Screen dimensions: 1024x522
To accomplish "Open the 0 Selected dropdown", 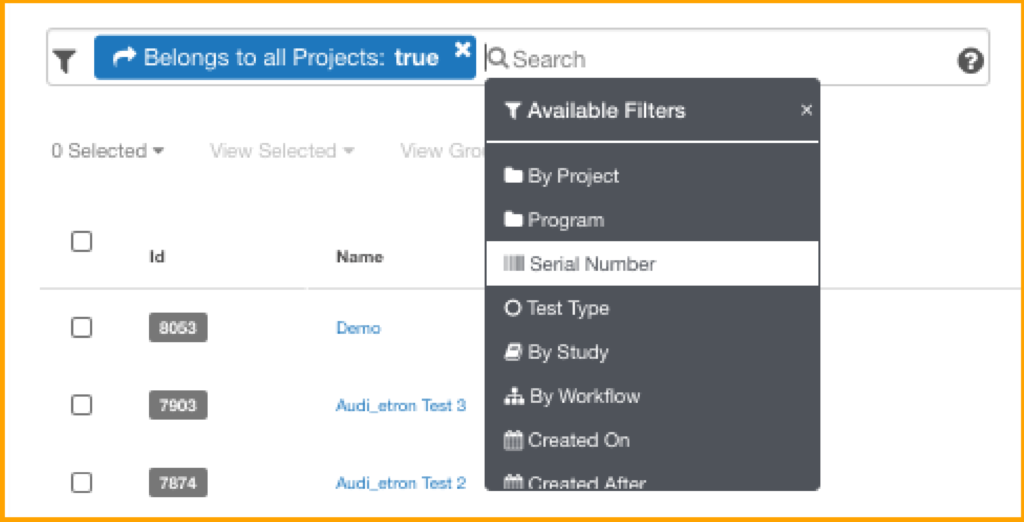I will pos(108,151).
